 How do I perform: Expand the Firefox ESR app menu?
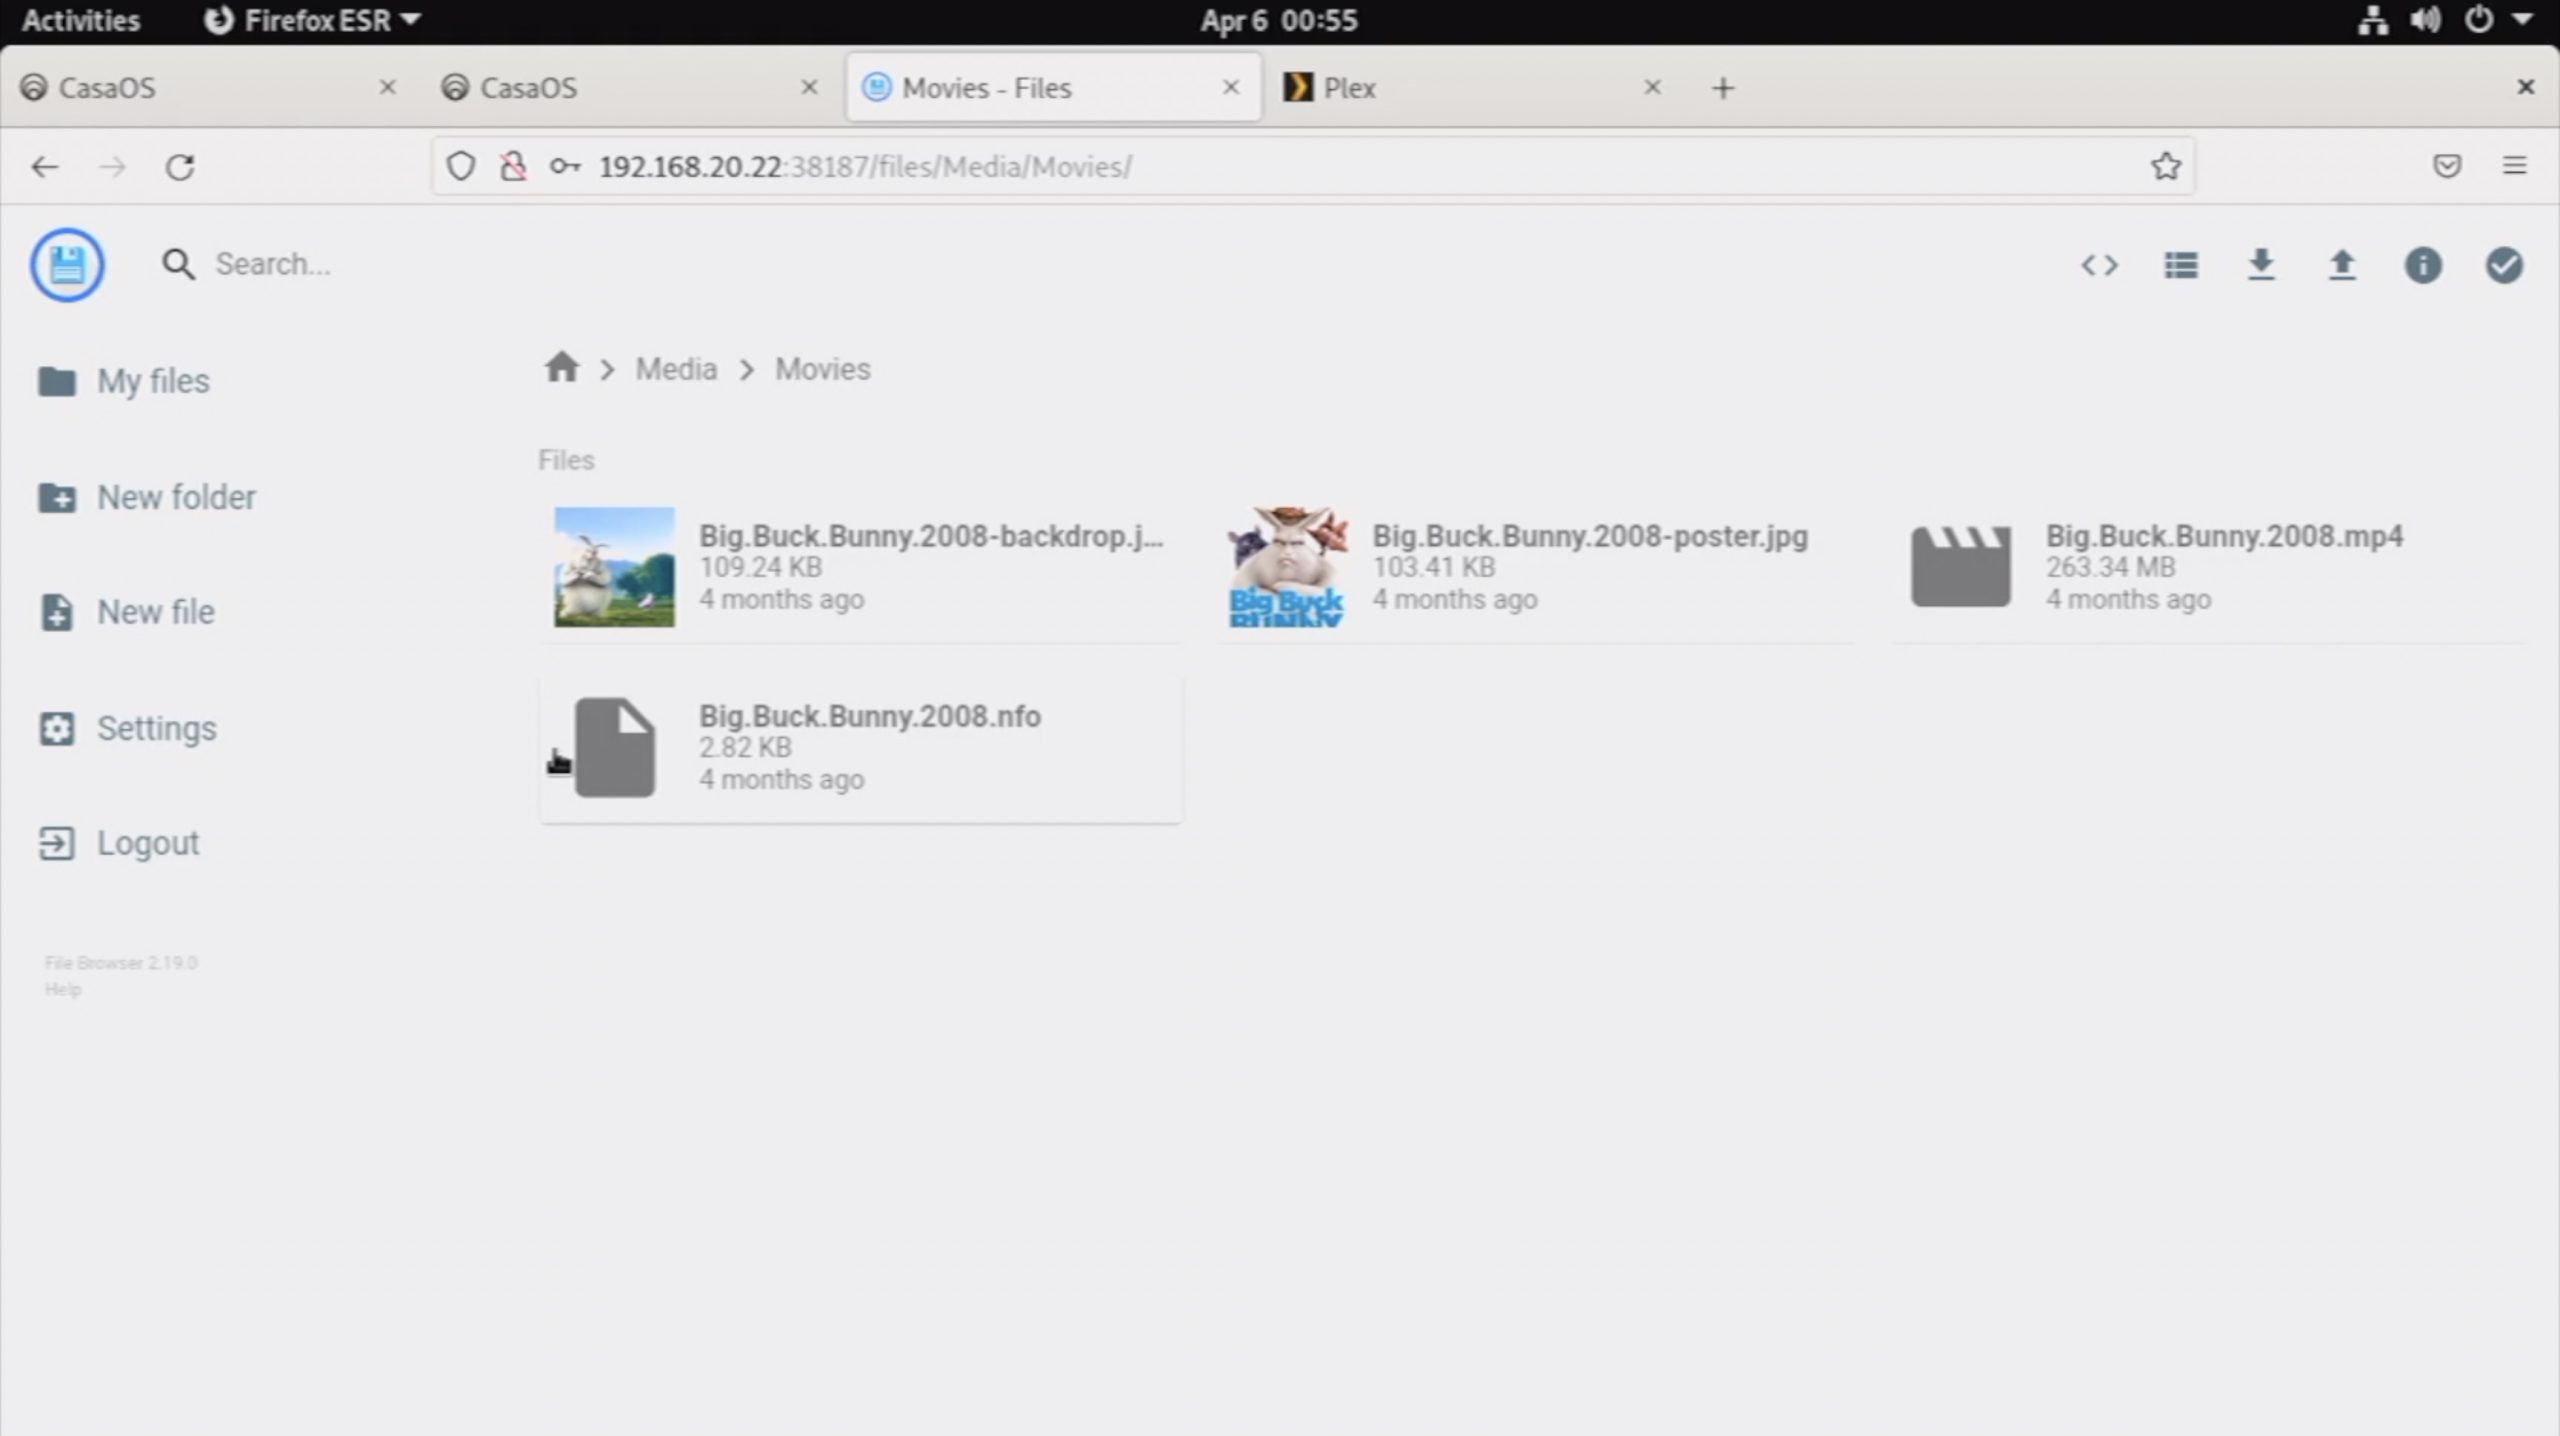click(x=313, y=20)
